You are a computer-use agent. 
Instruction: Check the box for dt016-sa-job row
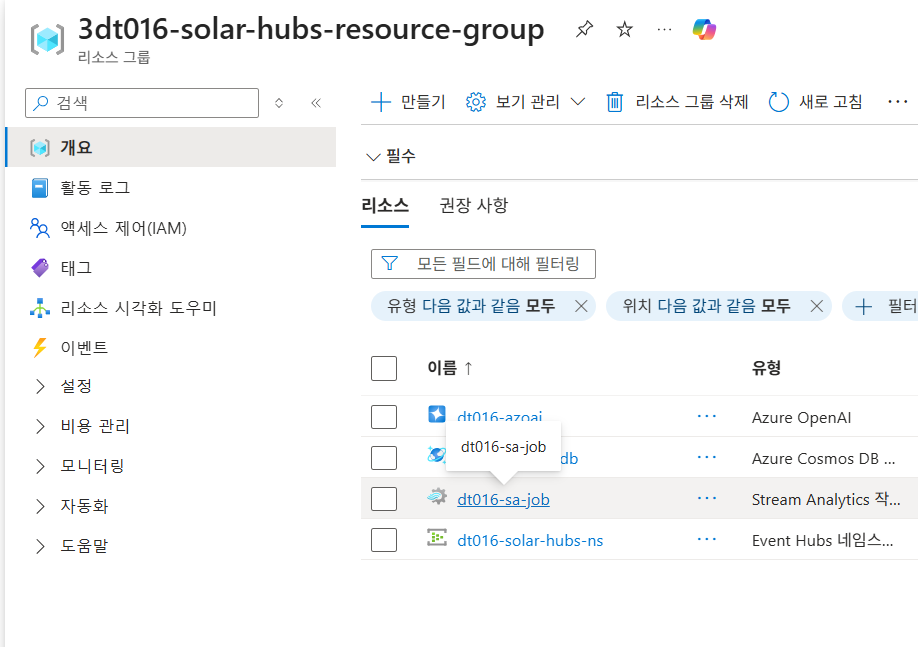tap(384, 499)
